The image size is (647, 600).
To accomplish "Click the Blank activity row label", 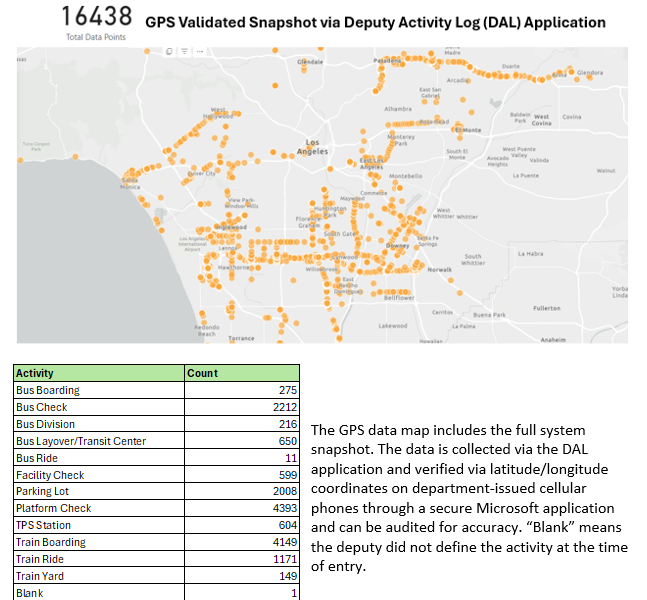I will point(30,593).
